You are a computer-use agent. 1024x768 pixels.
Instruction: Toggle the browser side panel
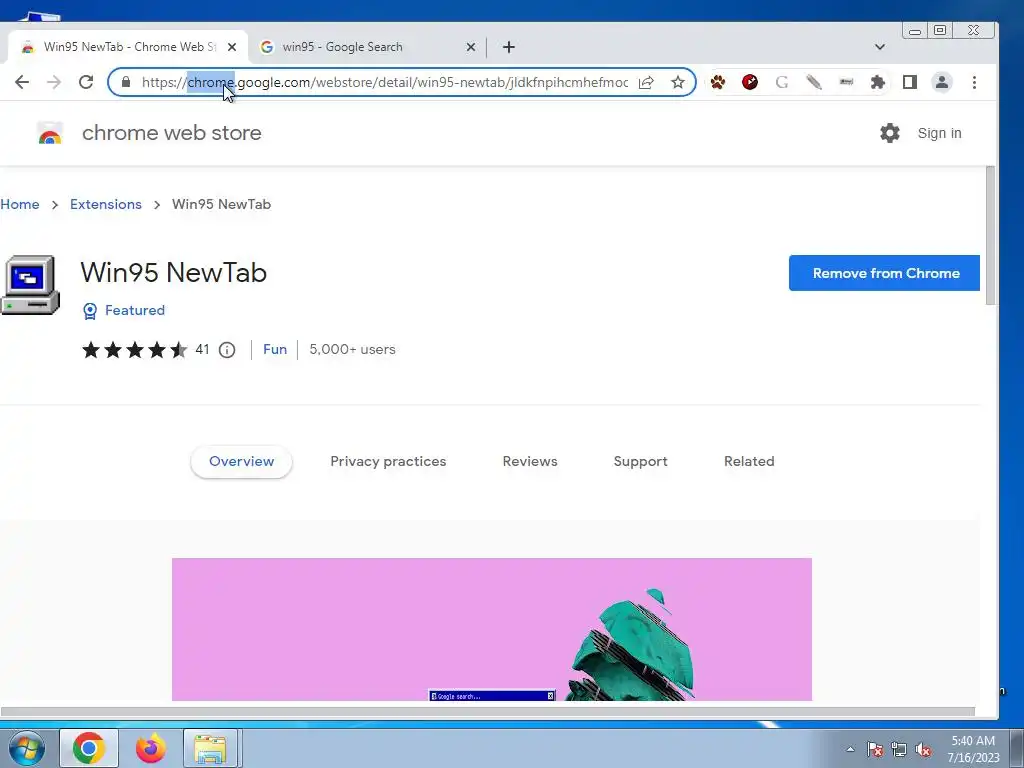coord(910,82)
